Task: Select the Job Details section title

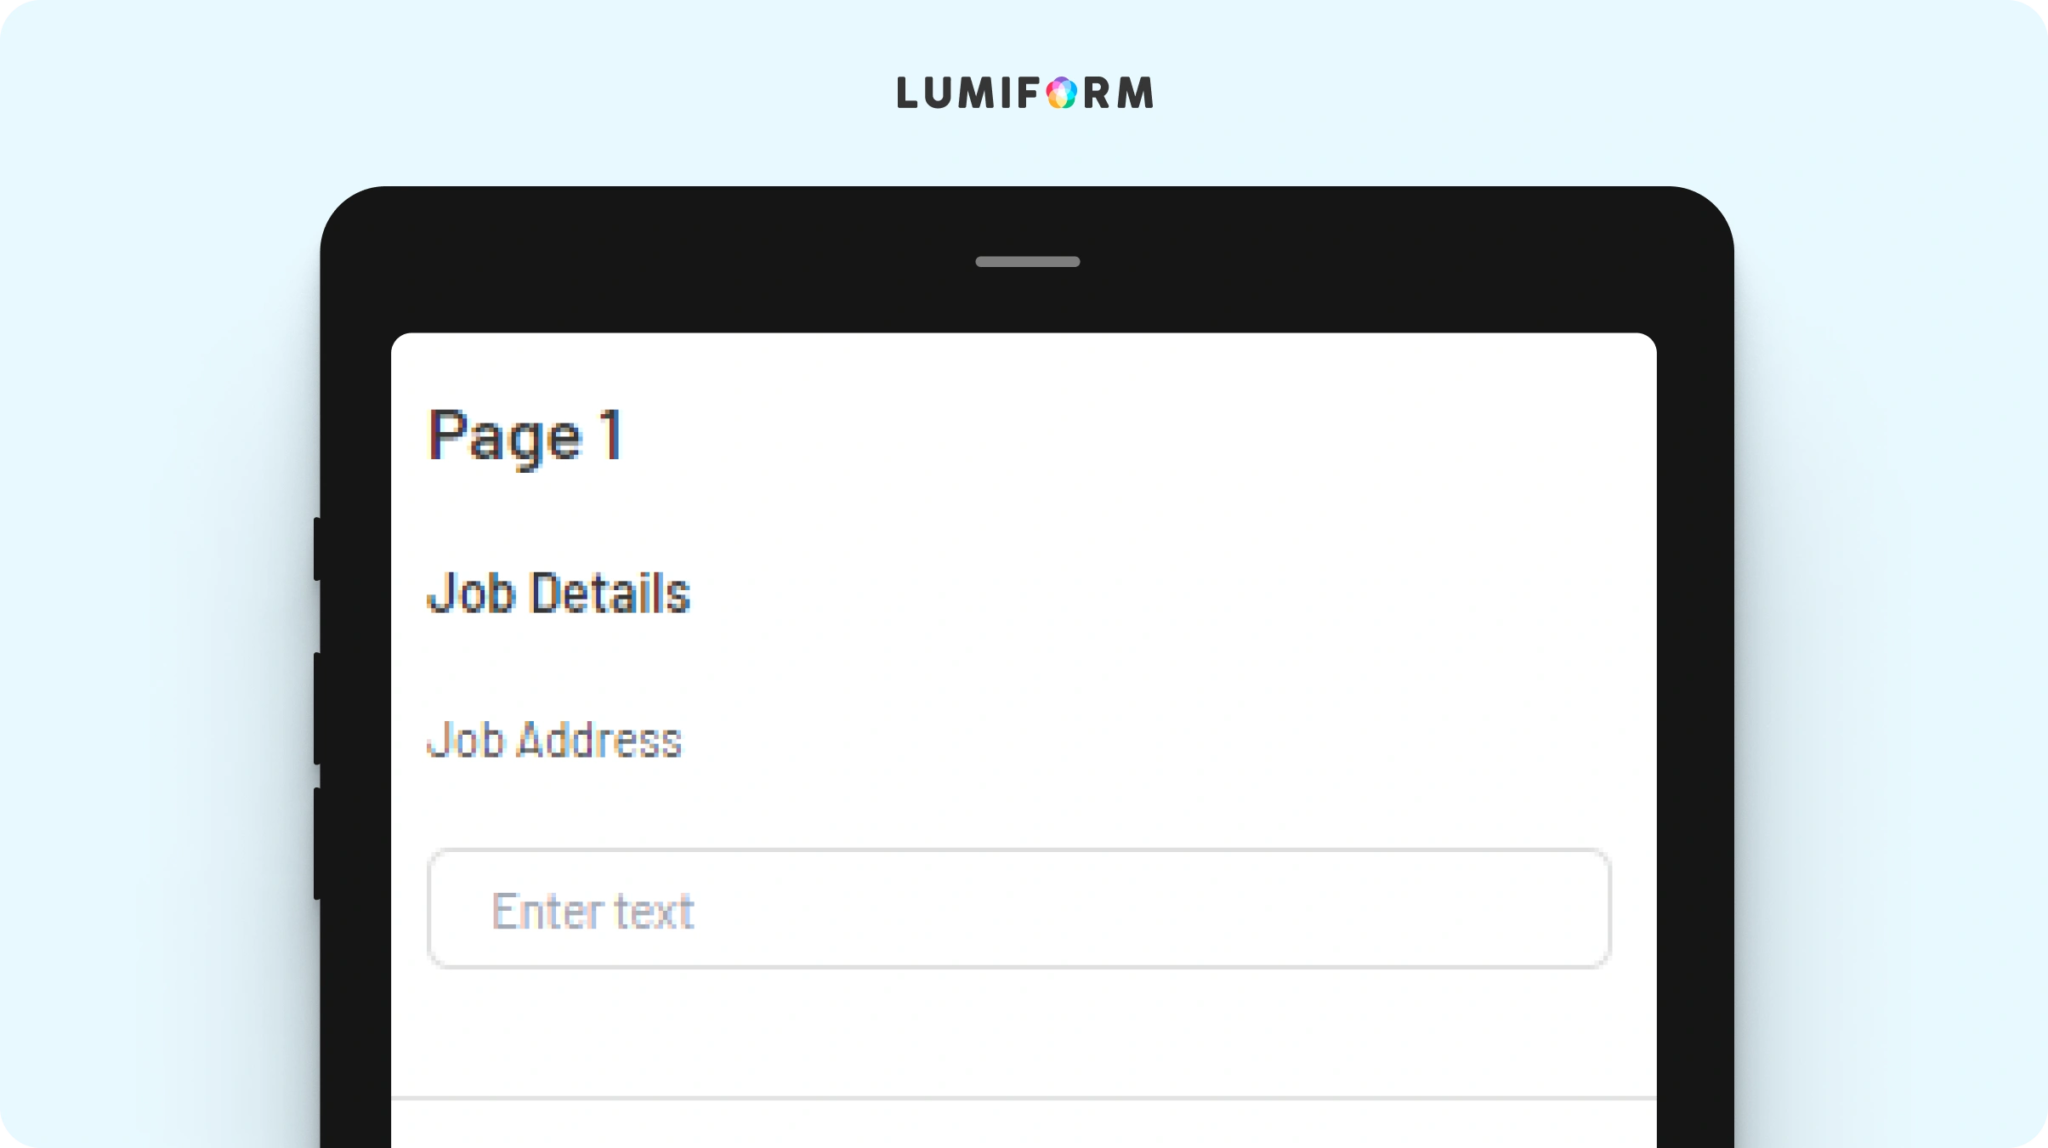Action: pos(558,593)
